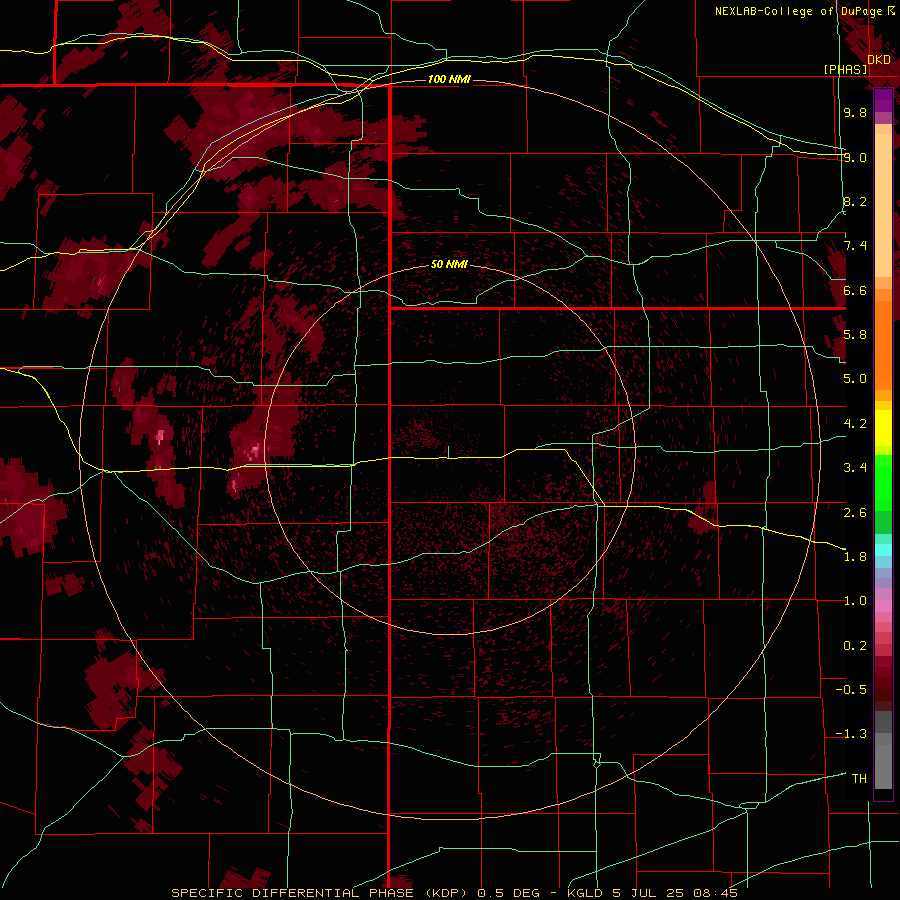Click the 6.6 scale value
This screenshot has width=900, height=900.
pos(855,290)
